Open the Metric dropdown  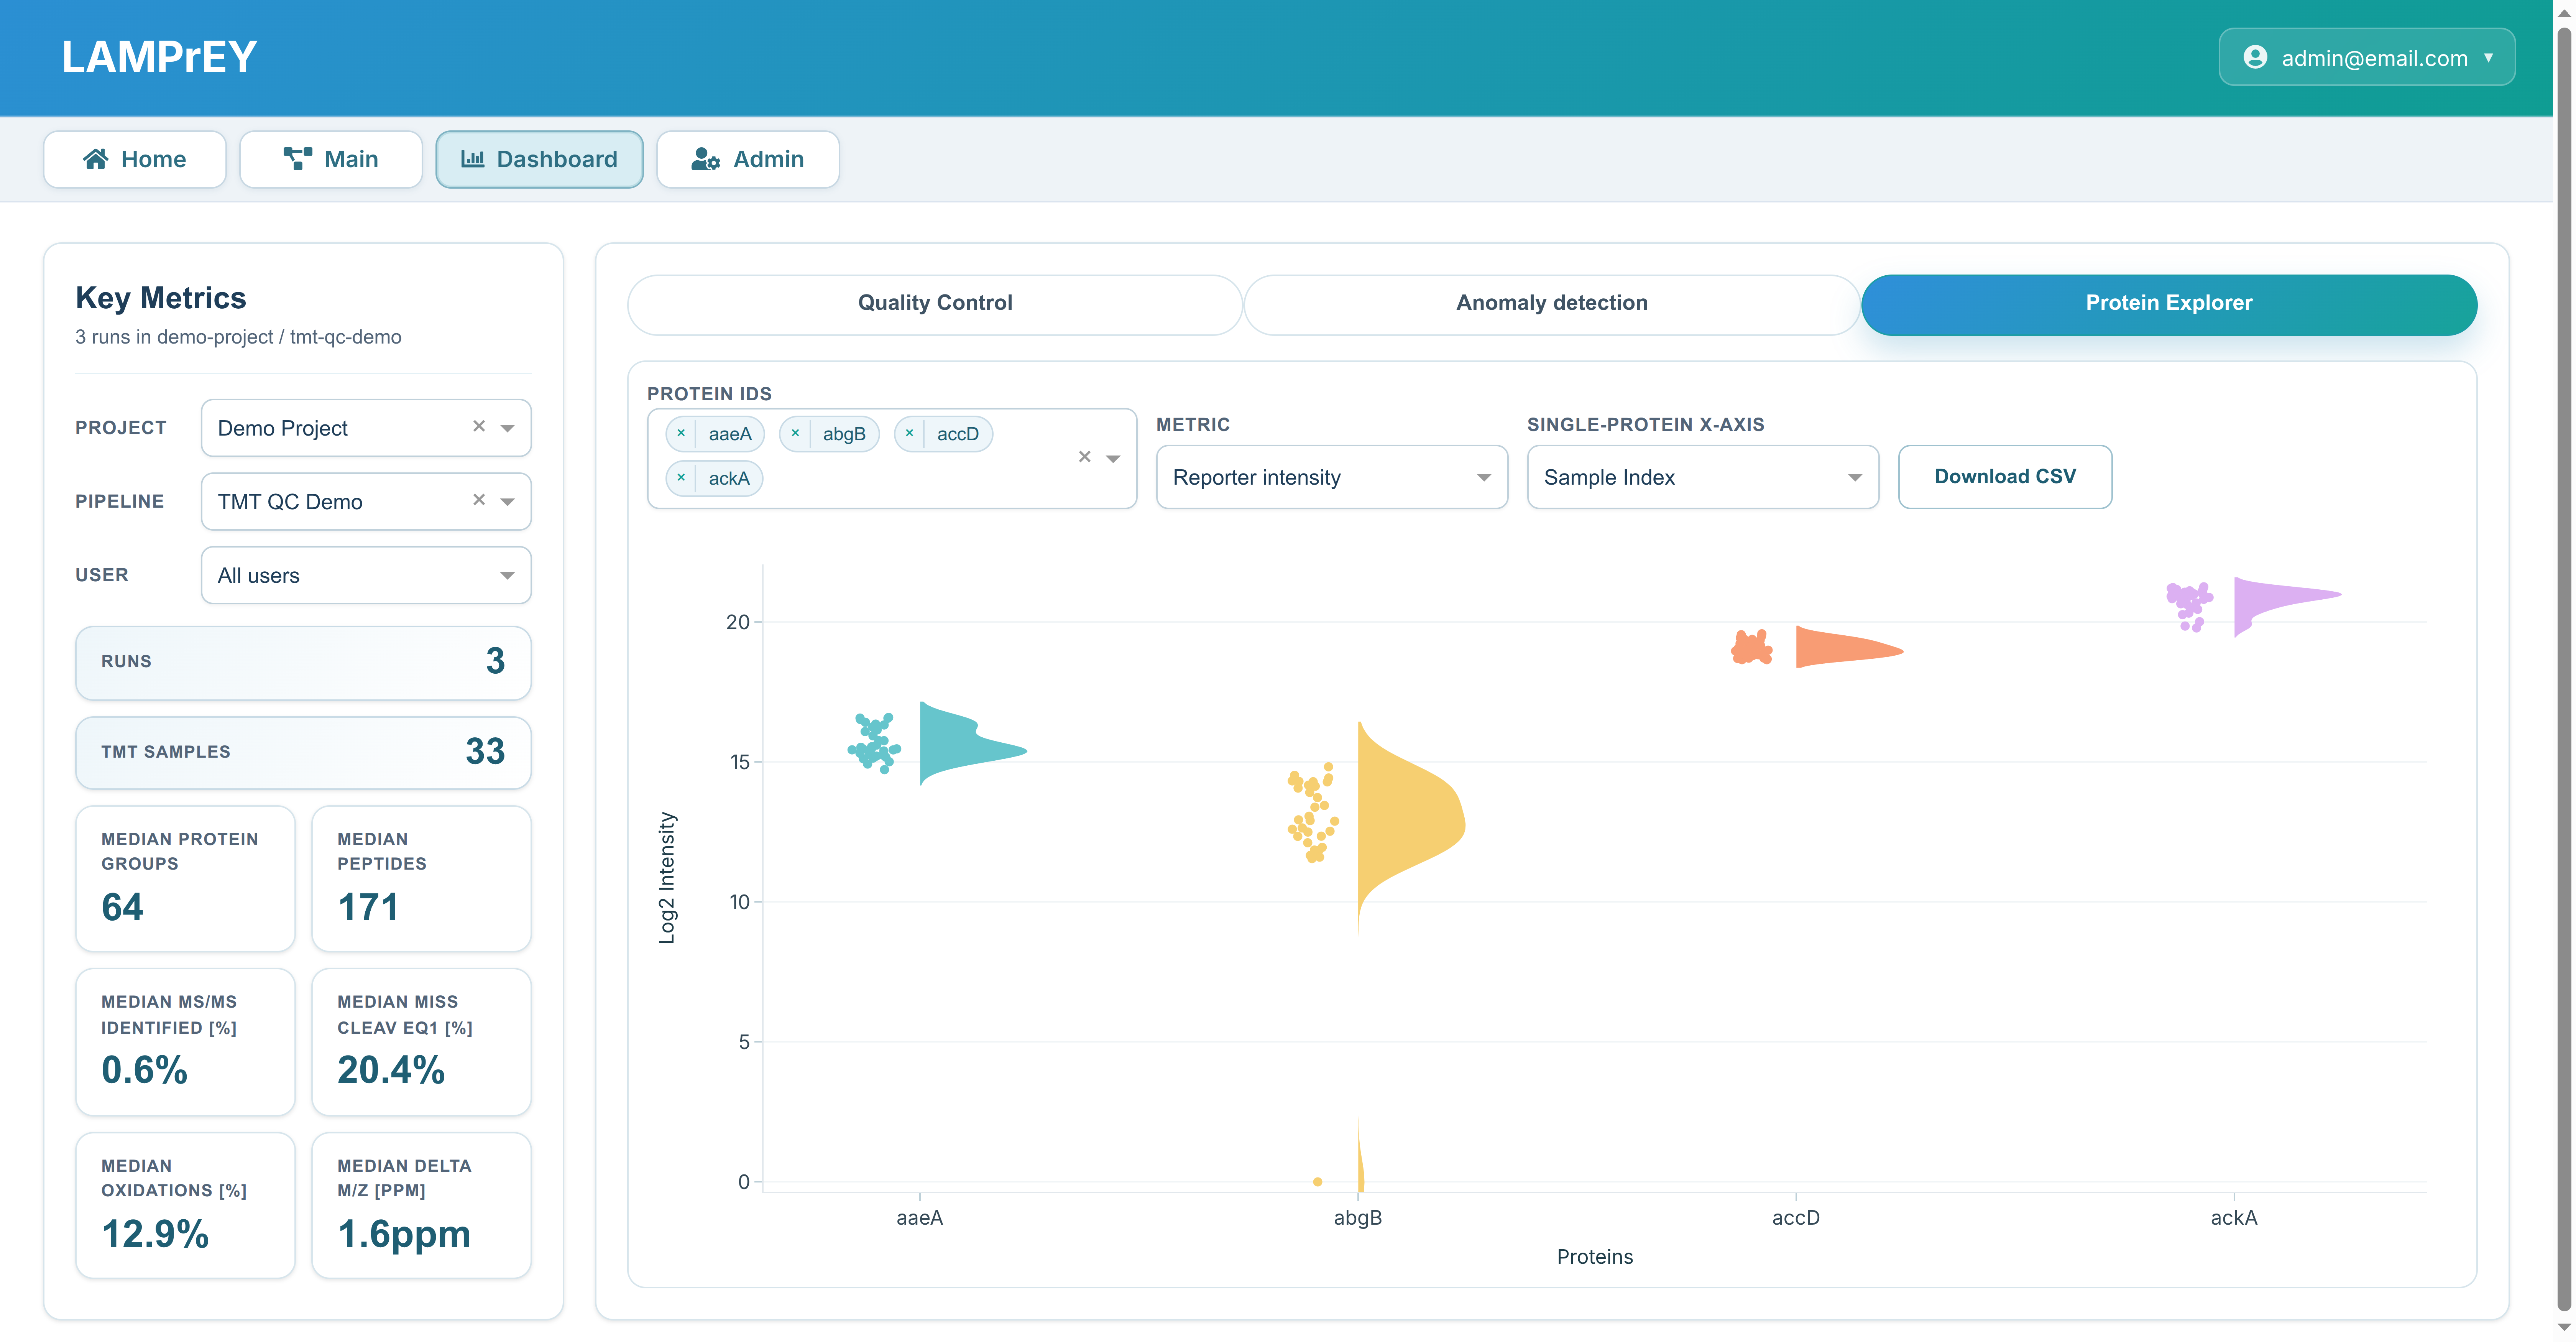point(1331,477)
